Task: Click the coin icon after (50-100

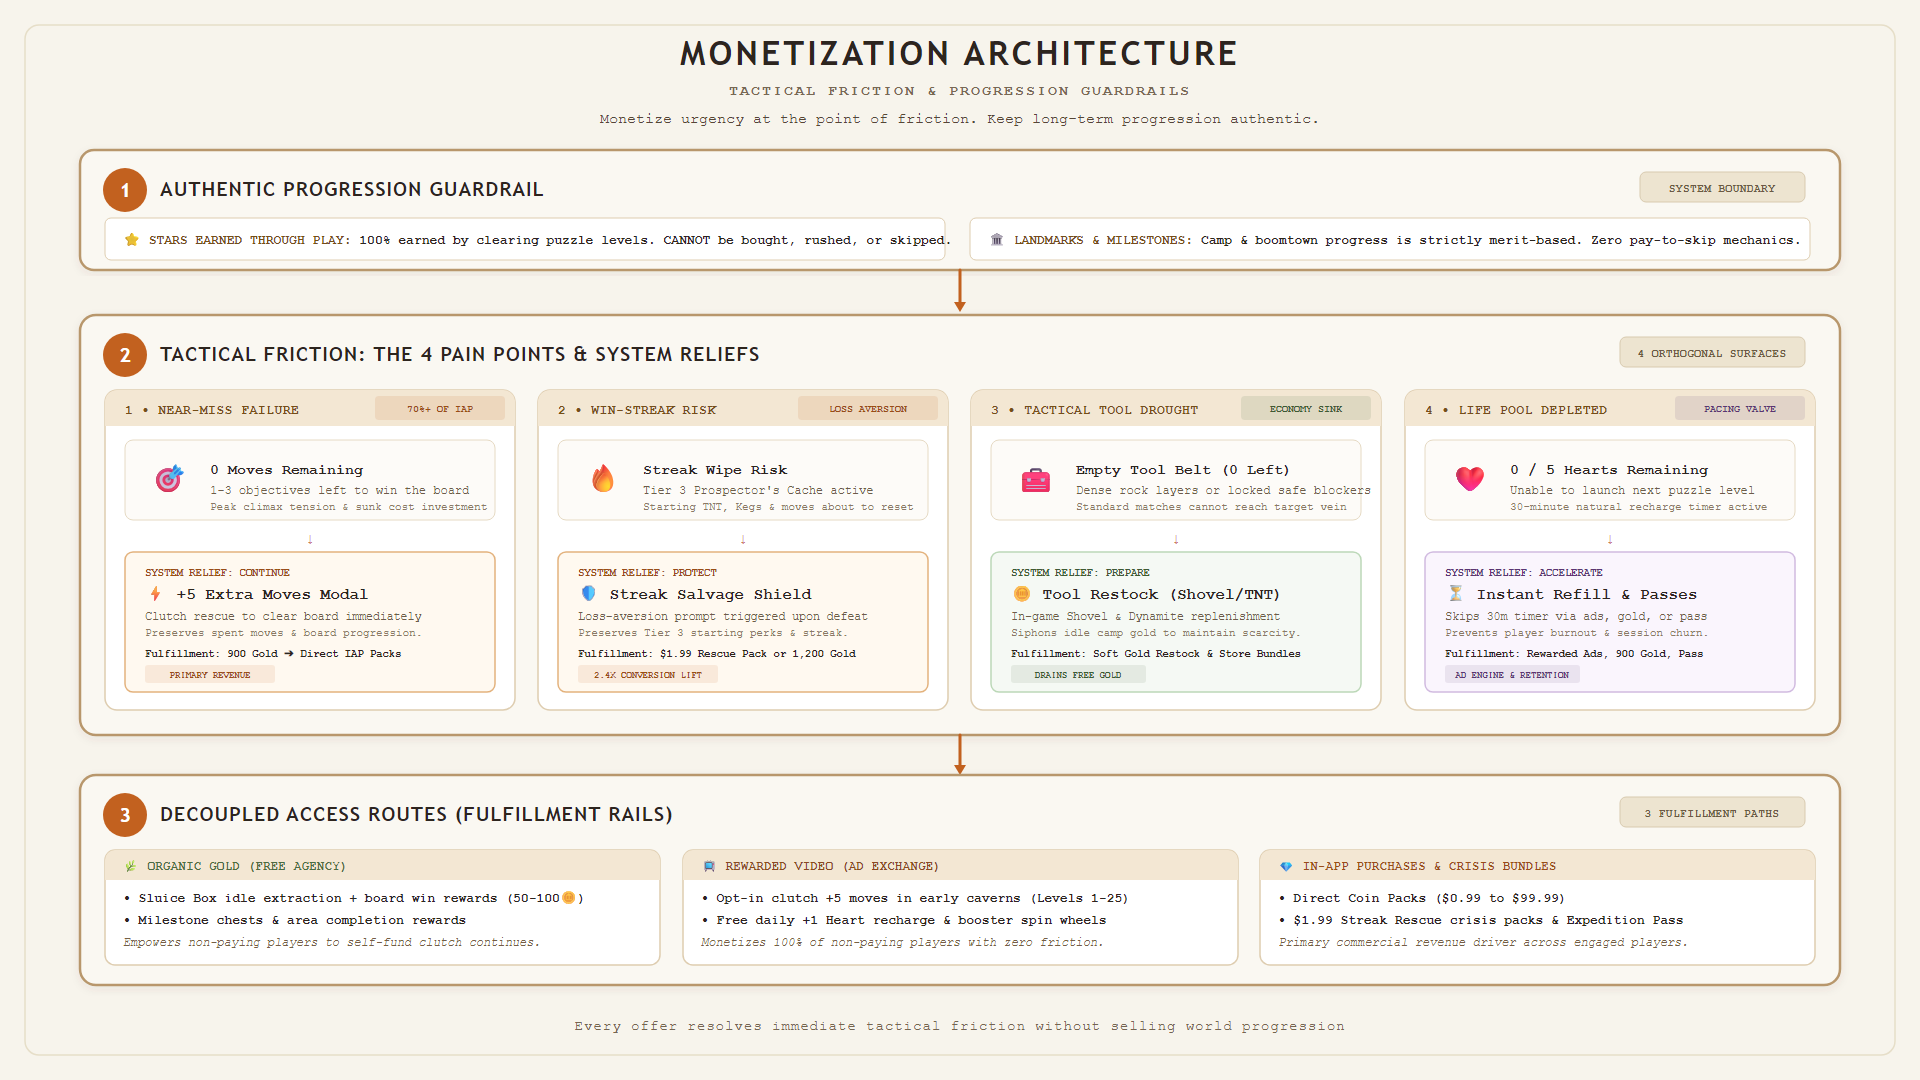Action: [569, 898]
